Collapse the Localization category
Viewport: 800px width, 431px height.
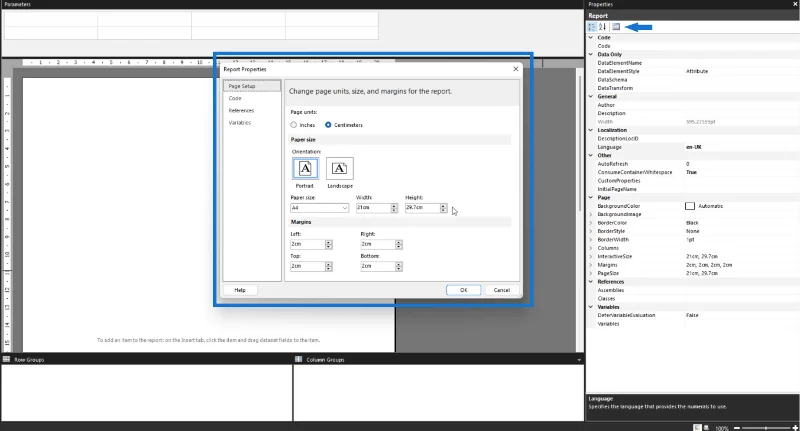coord(591,130)
